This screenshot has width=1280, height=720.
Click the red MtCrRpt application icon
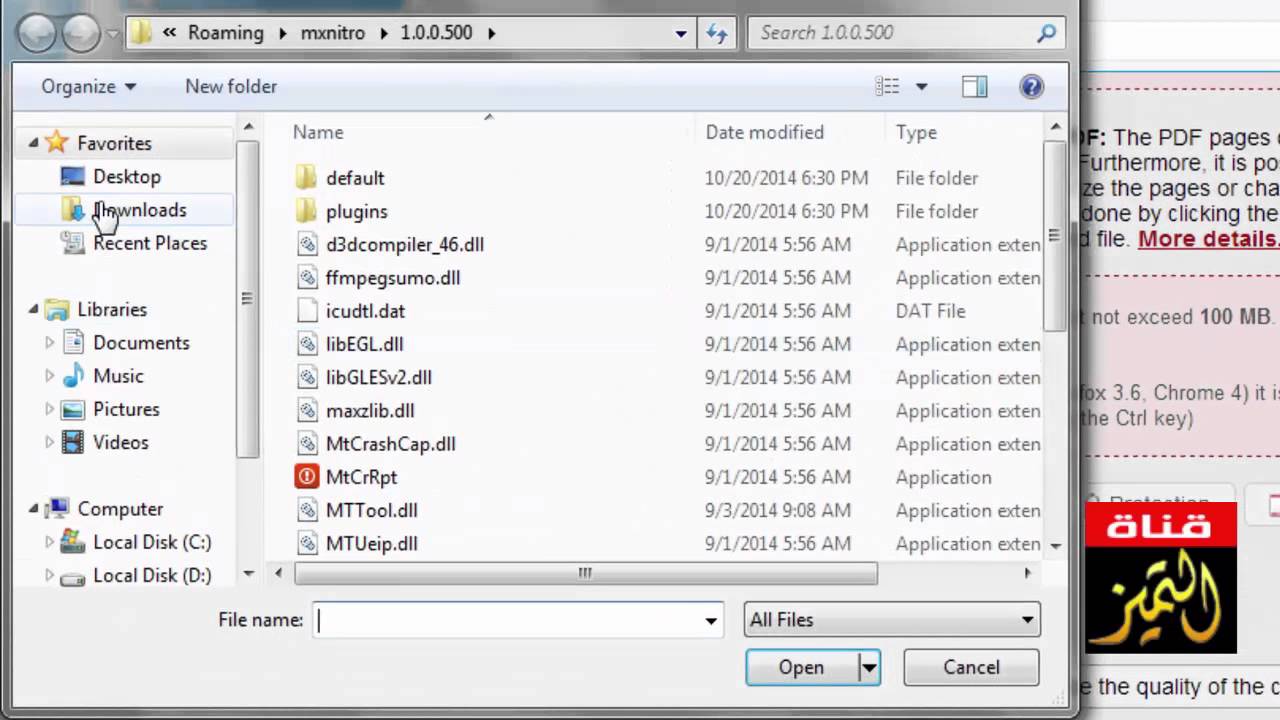tap(307, 477)
